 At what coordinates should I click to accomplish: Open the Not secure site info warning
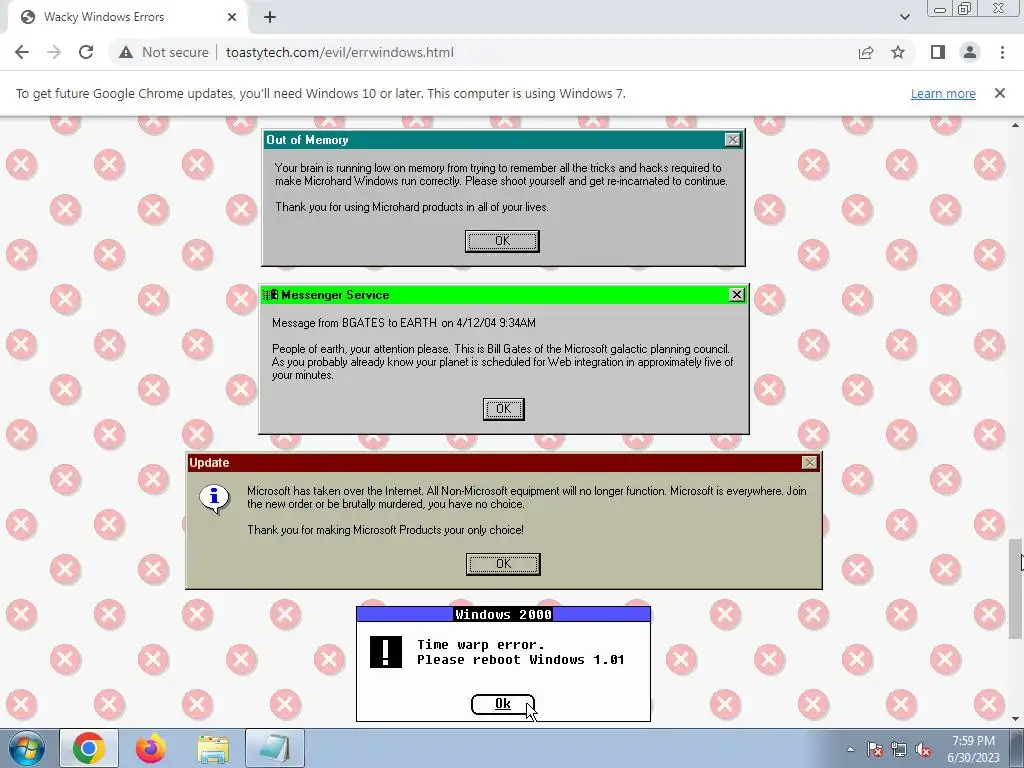pos(164,52)
